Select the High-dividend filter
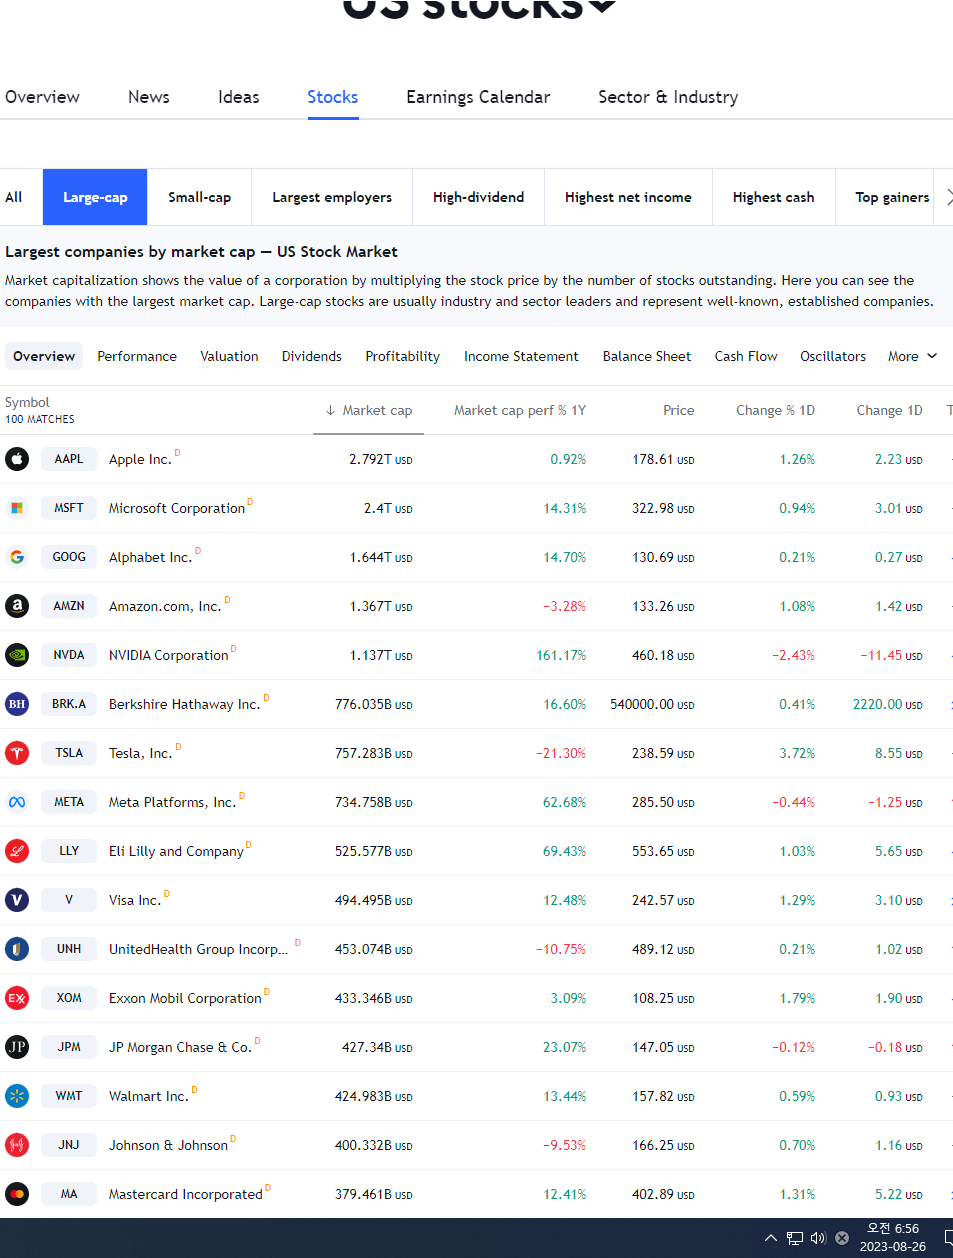This screenshot has width=953, height=1258. tap(478, 197)
